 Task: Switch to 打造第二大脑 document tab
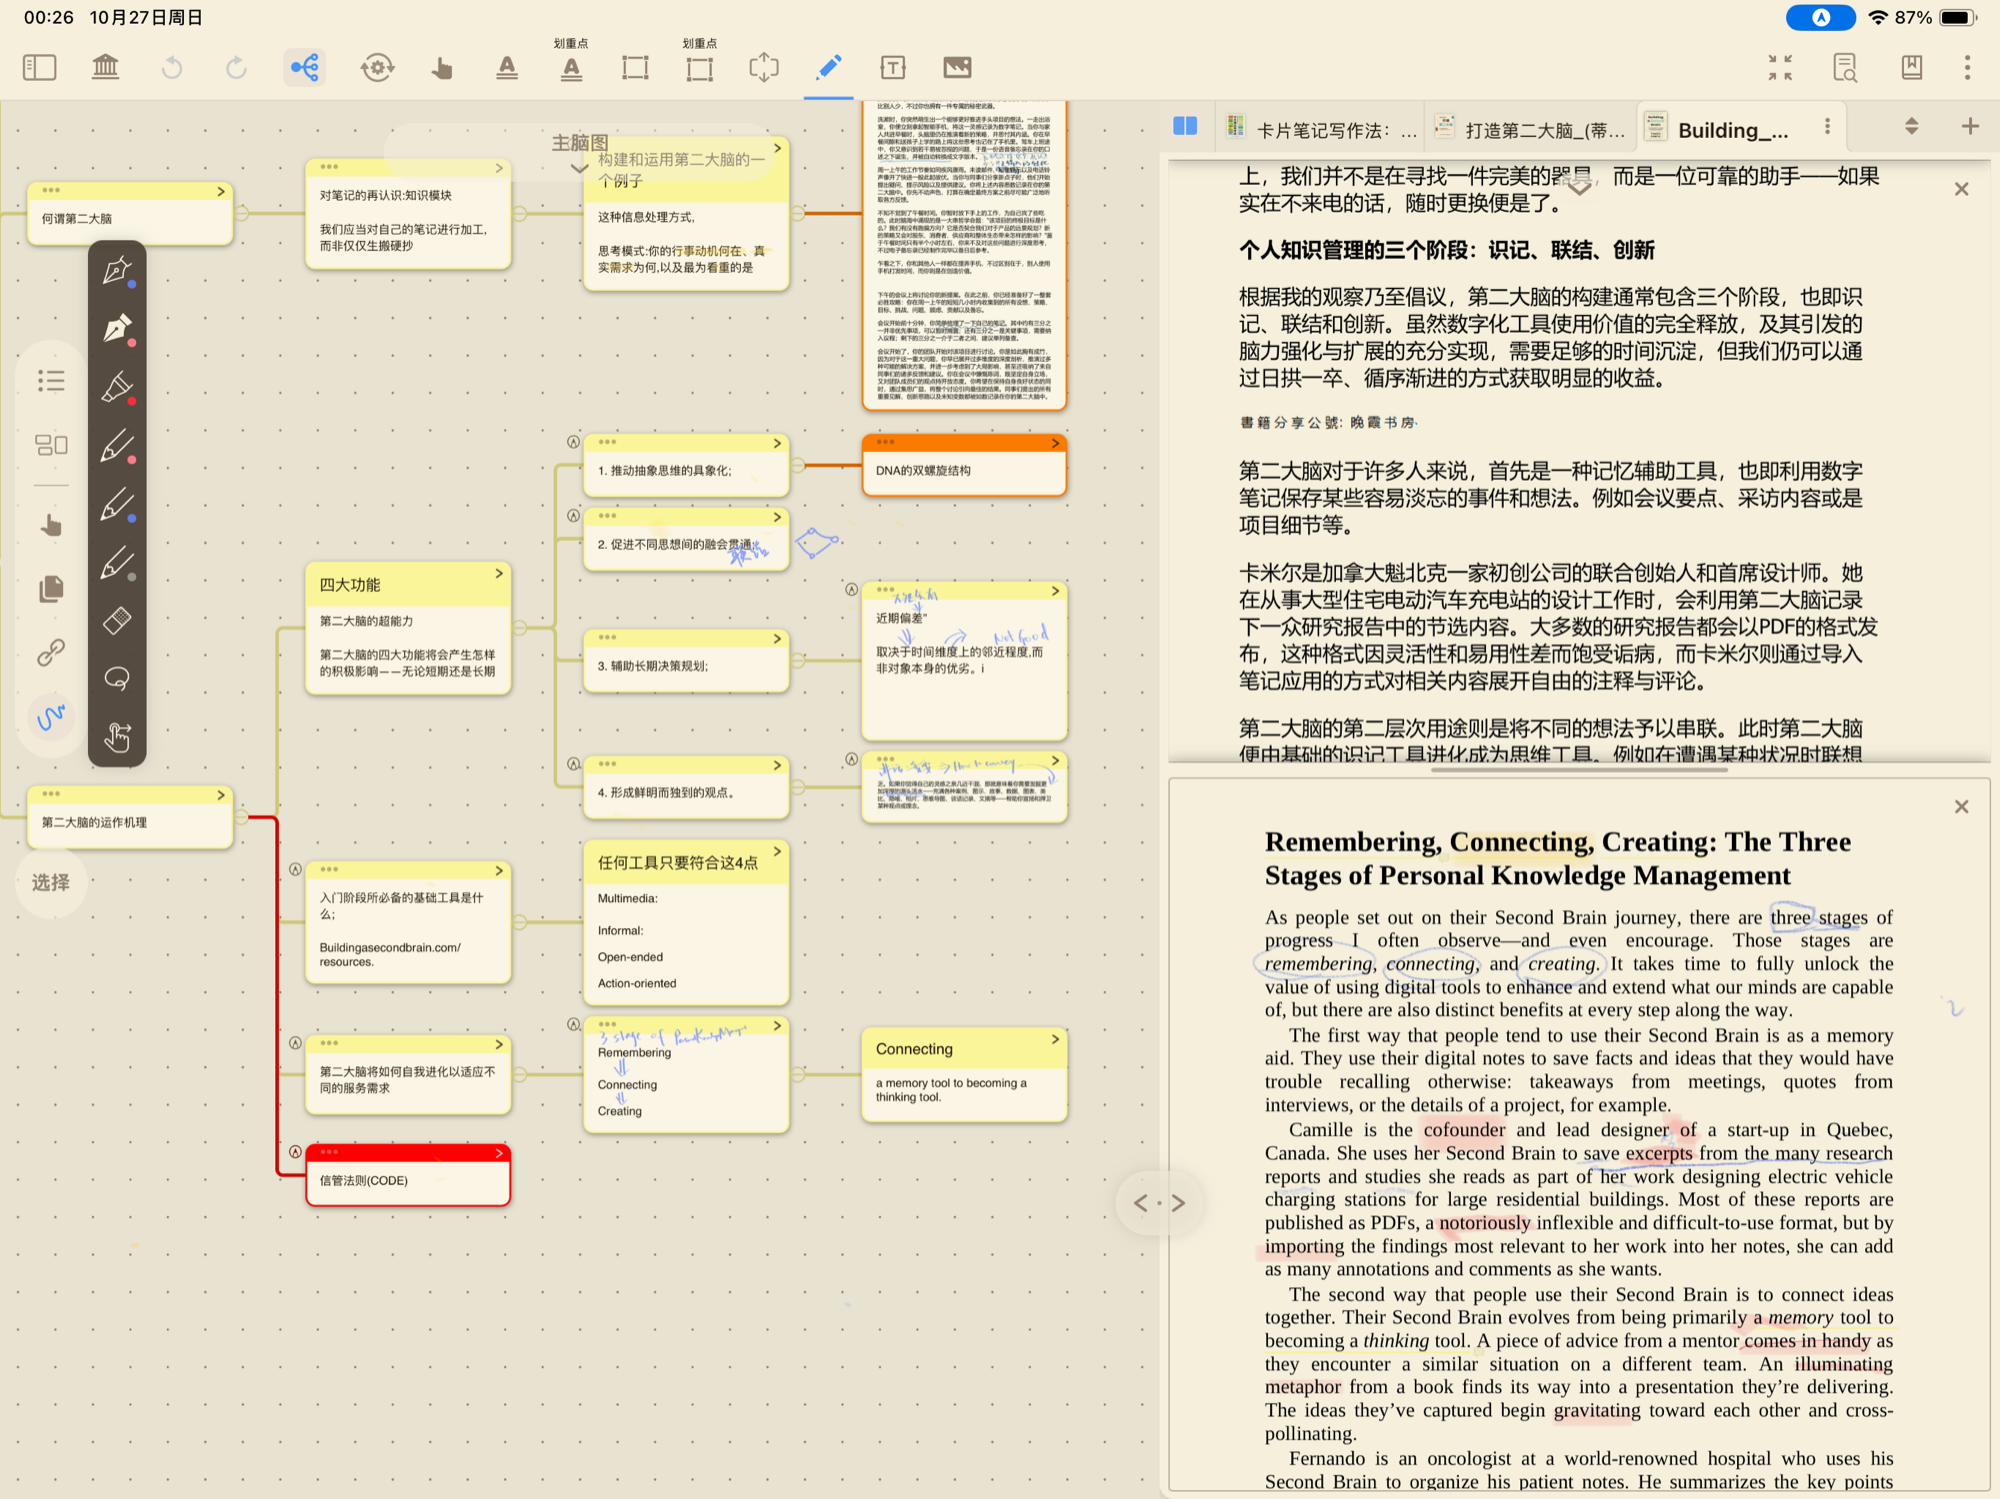[x=1530, y=128]
